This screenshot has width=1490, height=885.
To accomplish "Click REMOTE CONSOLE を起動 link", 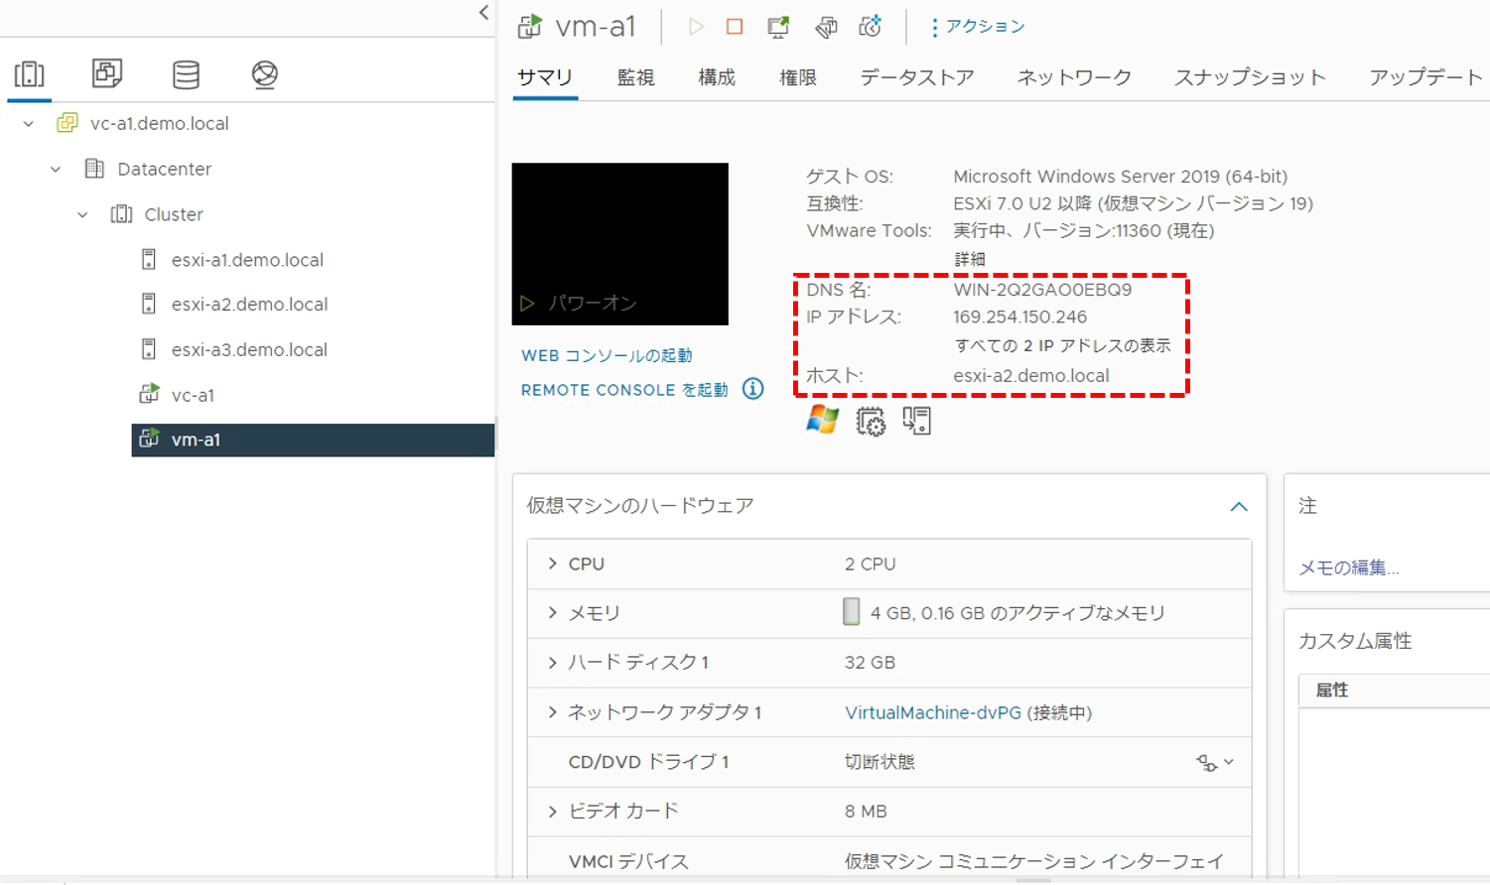I will 625,390.
